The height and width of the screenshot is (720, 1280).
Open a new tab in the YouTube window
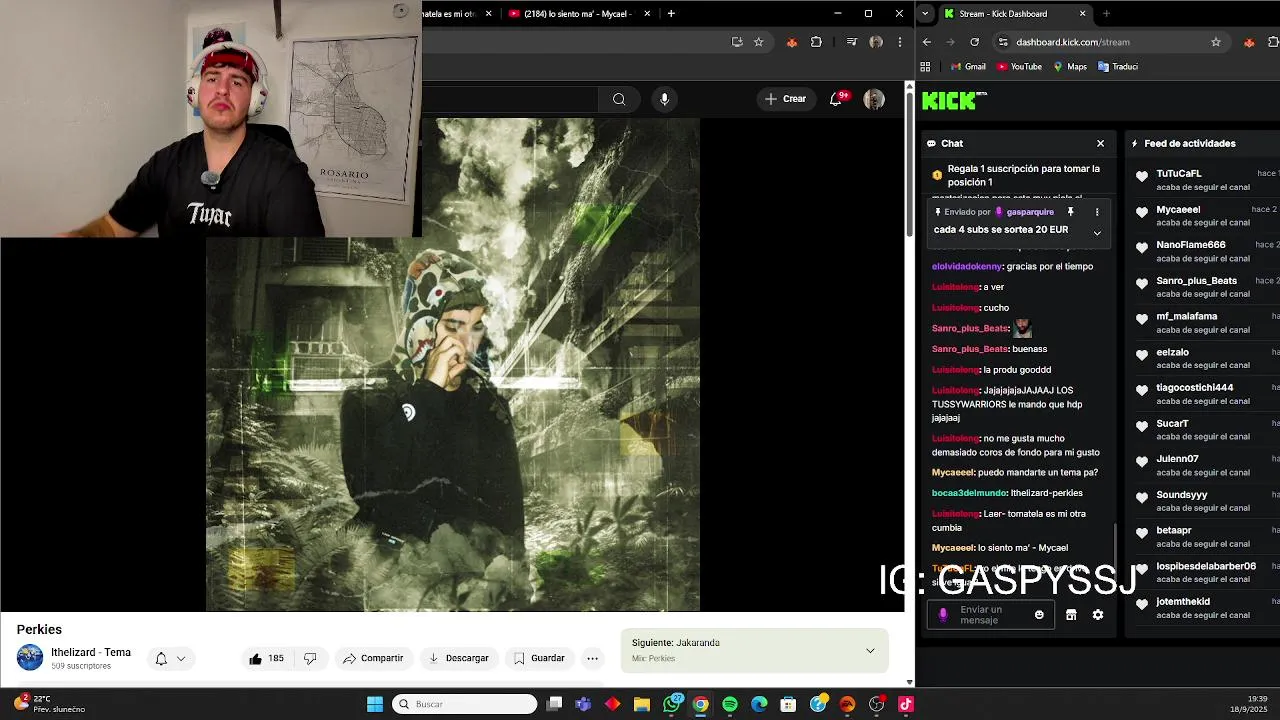(671, 13)
